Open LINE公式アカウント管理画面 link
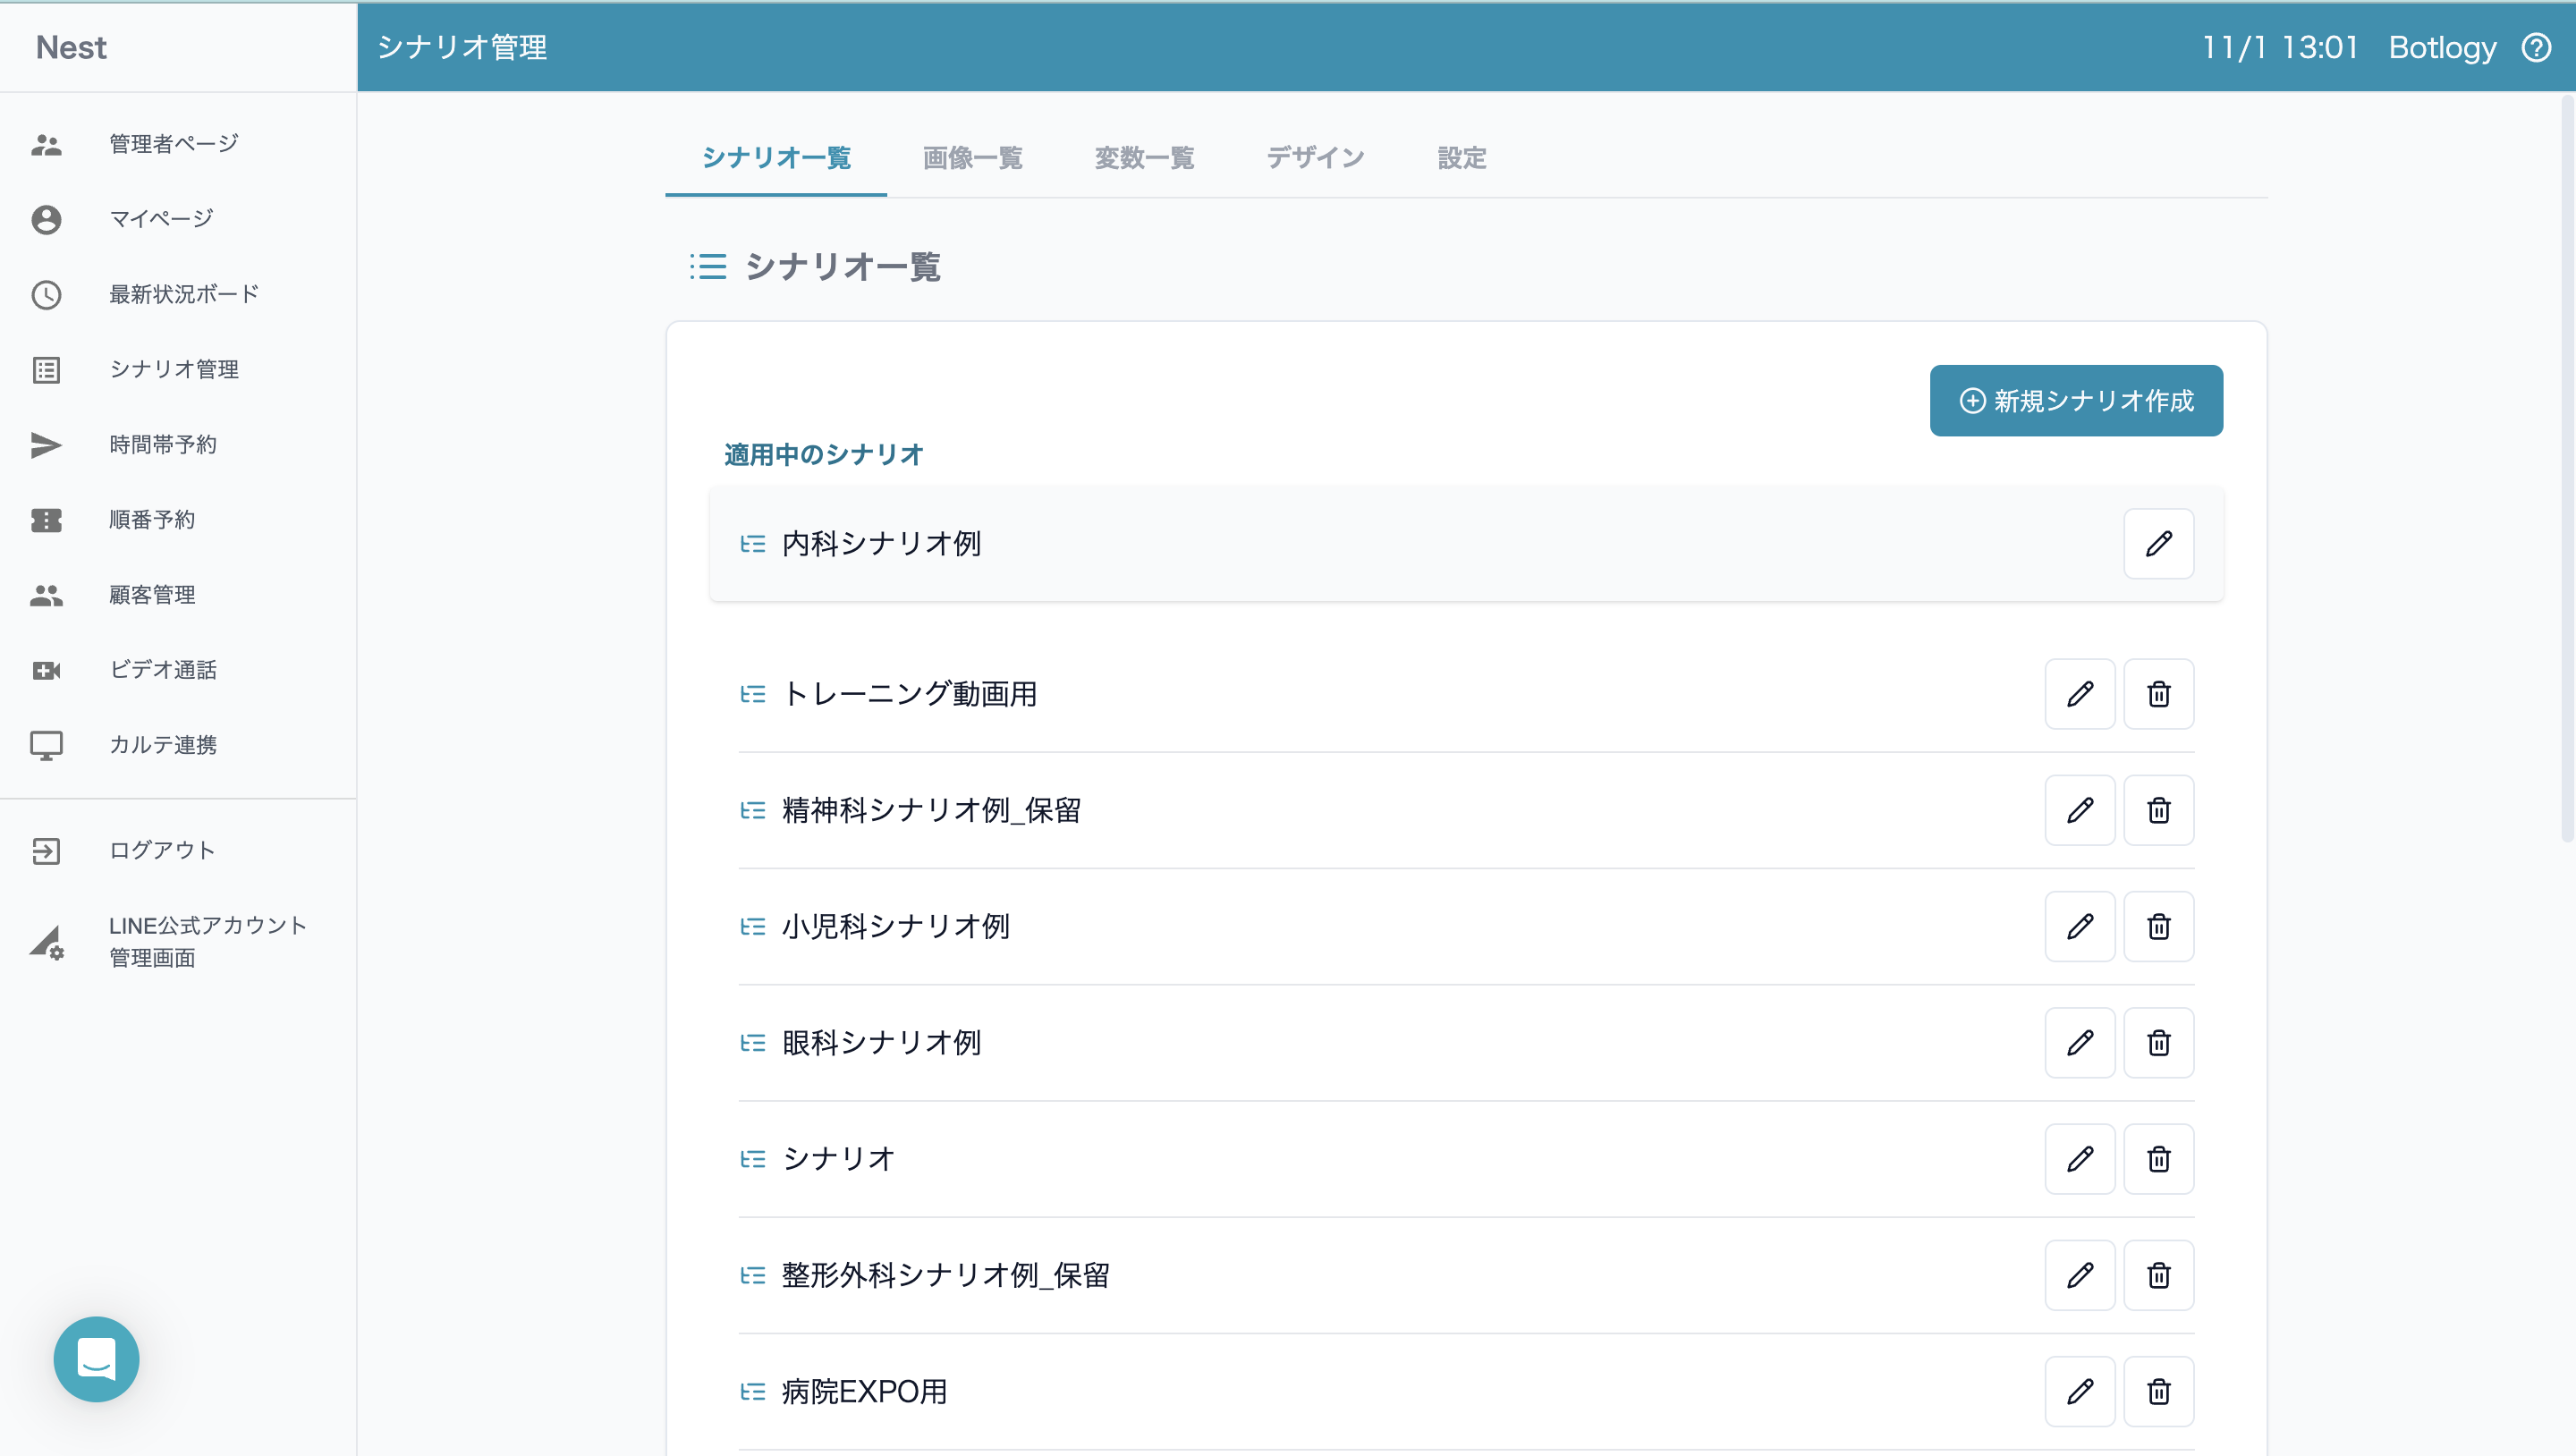This screenshot has width=2576, height=1456. [207, 941]
